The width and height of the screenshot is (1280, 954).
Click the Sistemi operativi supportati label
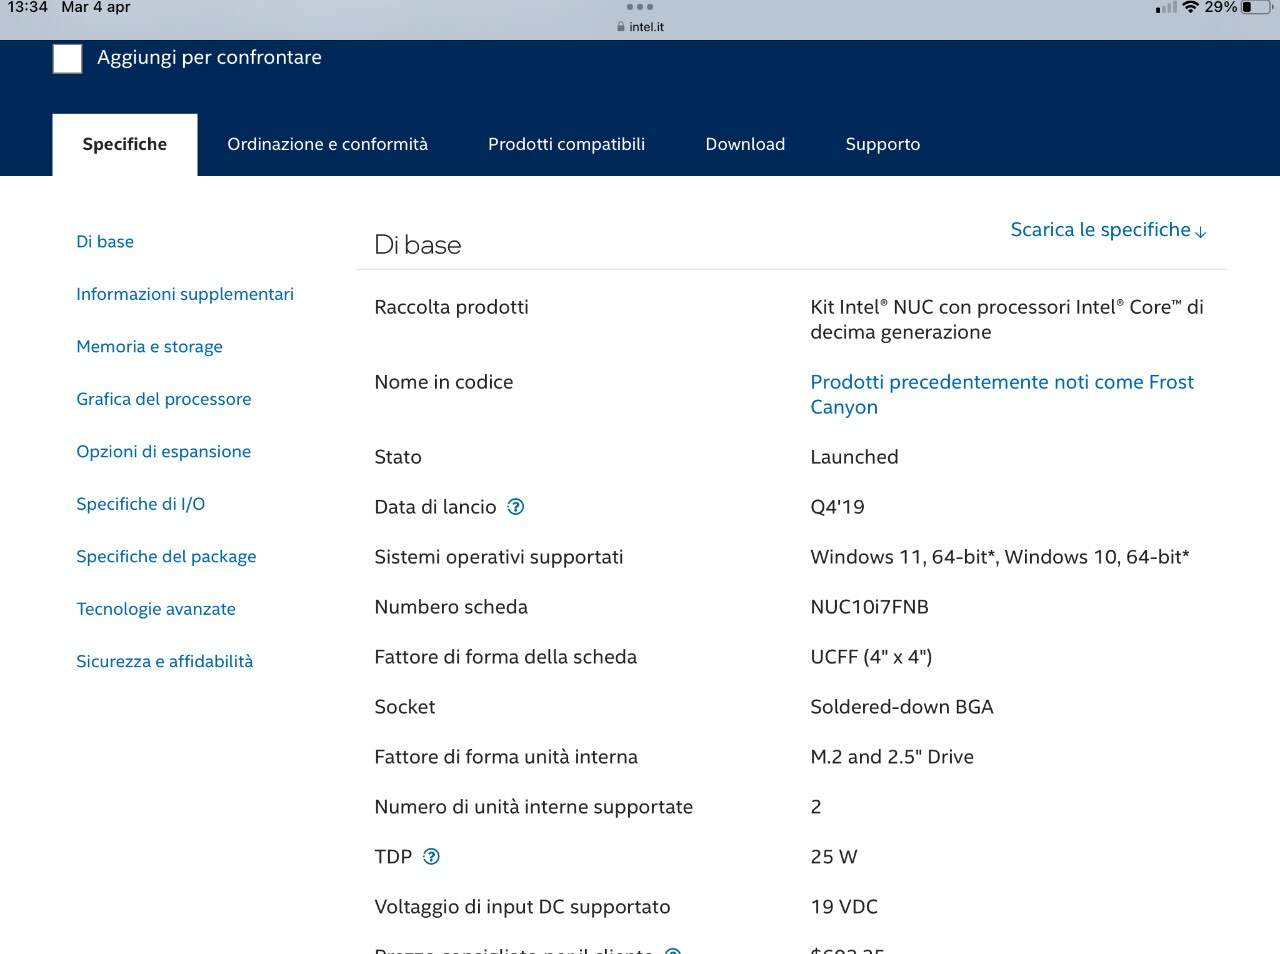click(x=499, y=557)
